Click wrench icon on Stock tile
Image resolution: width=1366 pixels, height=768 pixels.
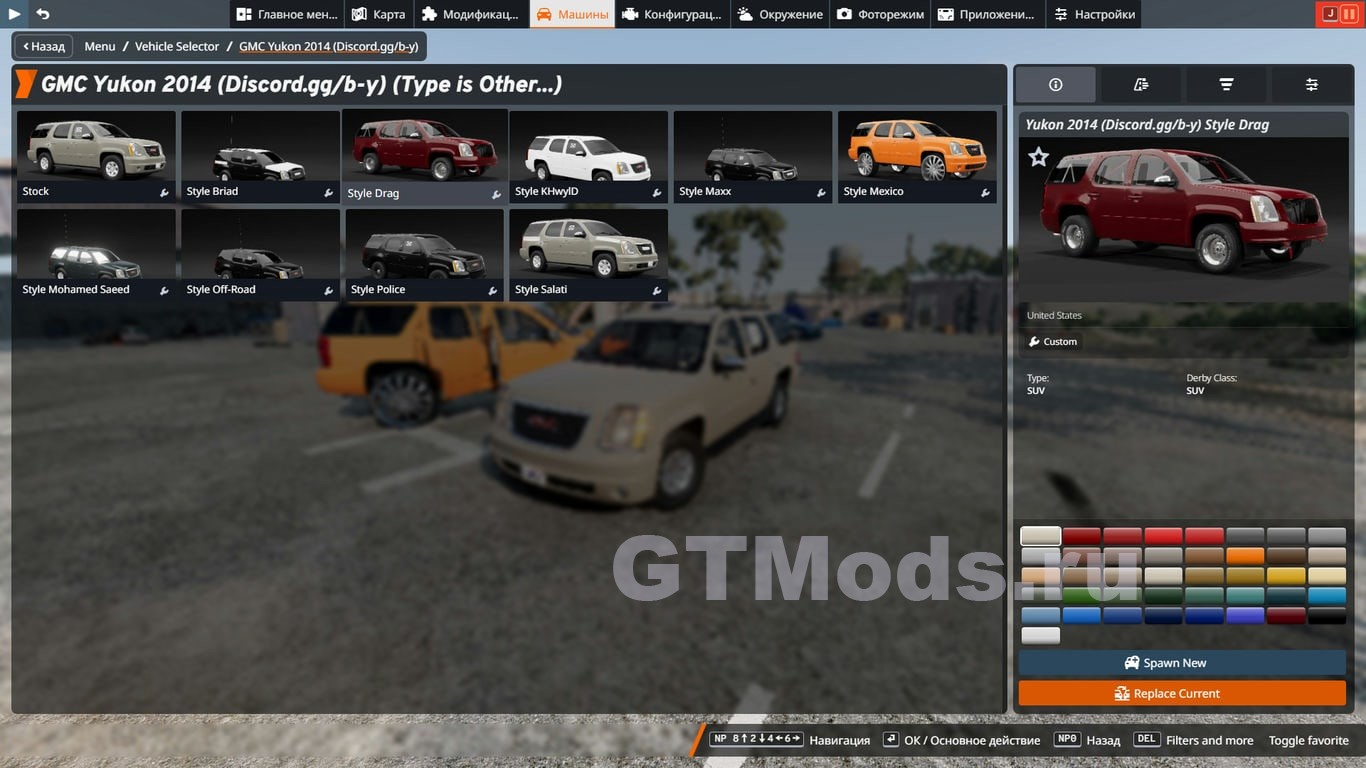164,193
